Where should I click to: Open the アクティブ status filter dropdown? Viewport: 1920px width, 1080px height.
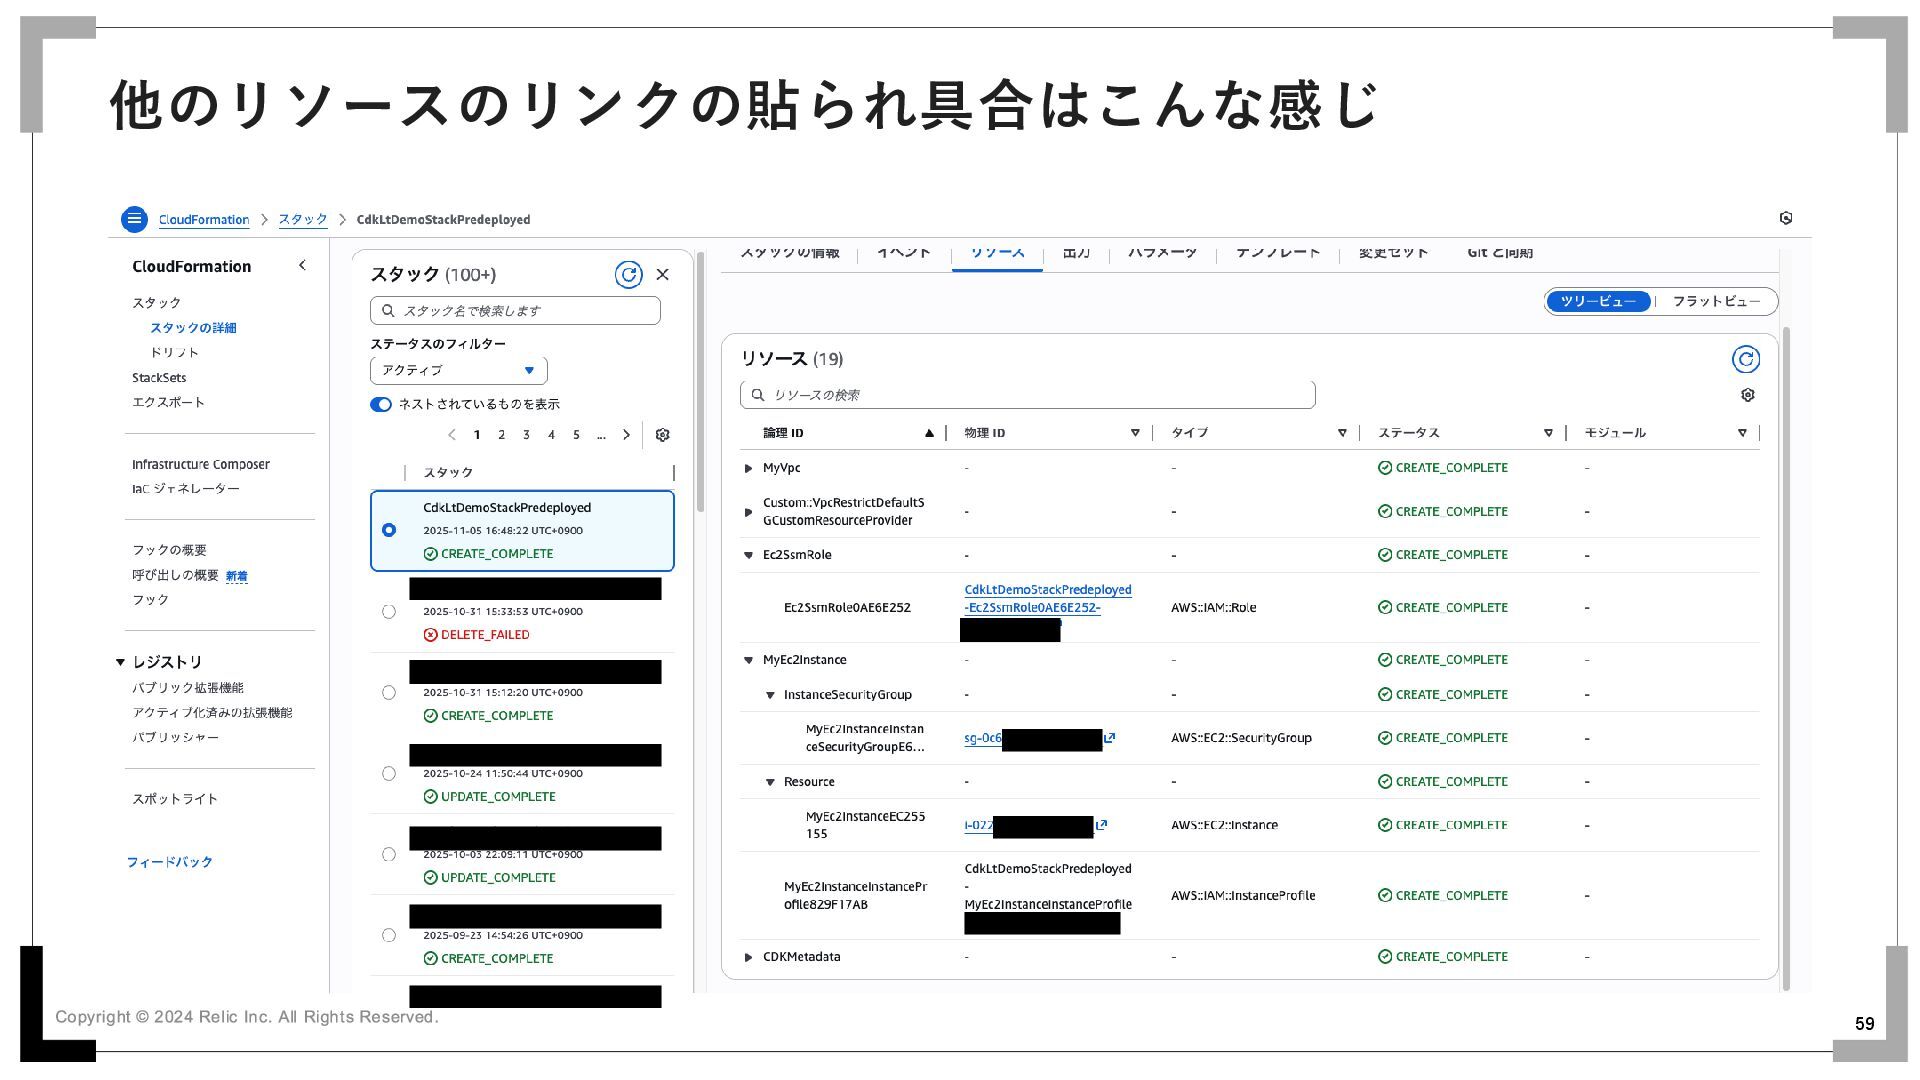[x=458, y=370]
